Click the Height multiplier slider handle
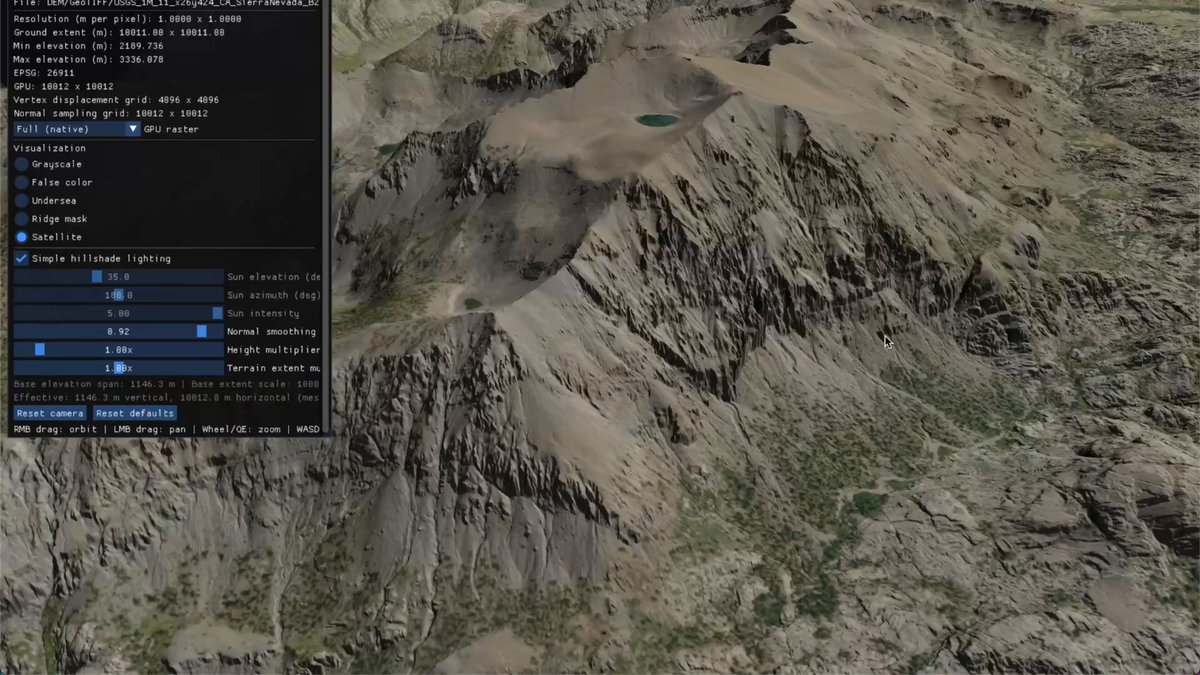Viewport: 1200px width, 675px height. (40, 349)
